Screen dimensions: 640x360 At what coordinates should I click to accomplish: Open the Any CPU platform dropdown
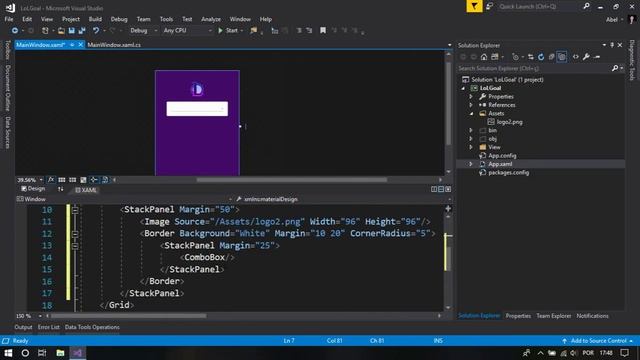coord(187,31)
